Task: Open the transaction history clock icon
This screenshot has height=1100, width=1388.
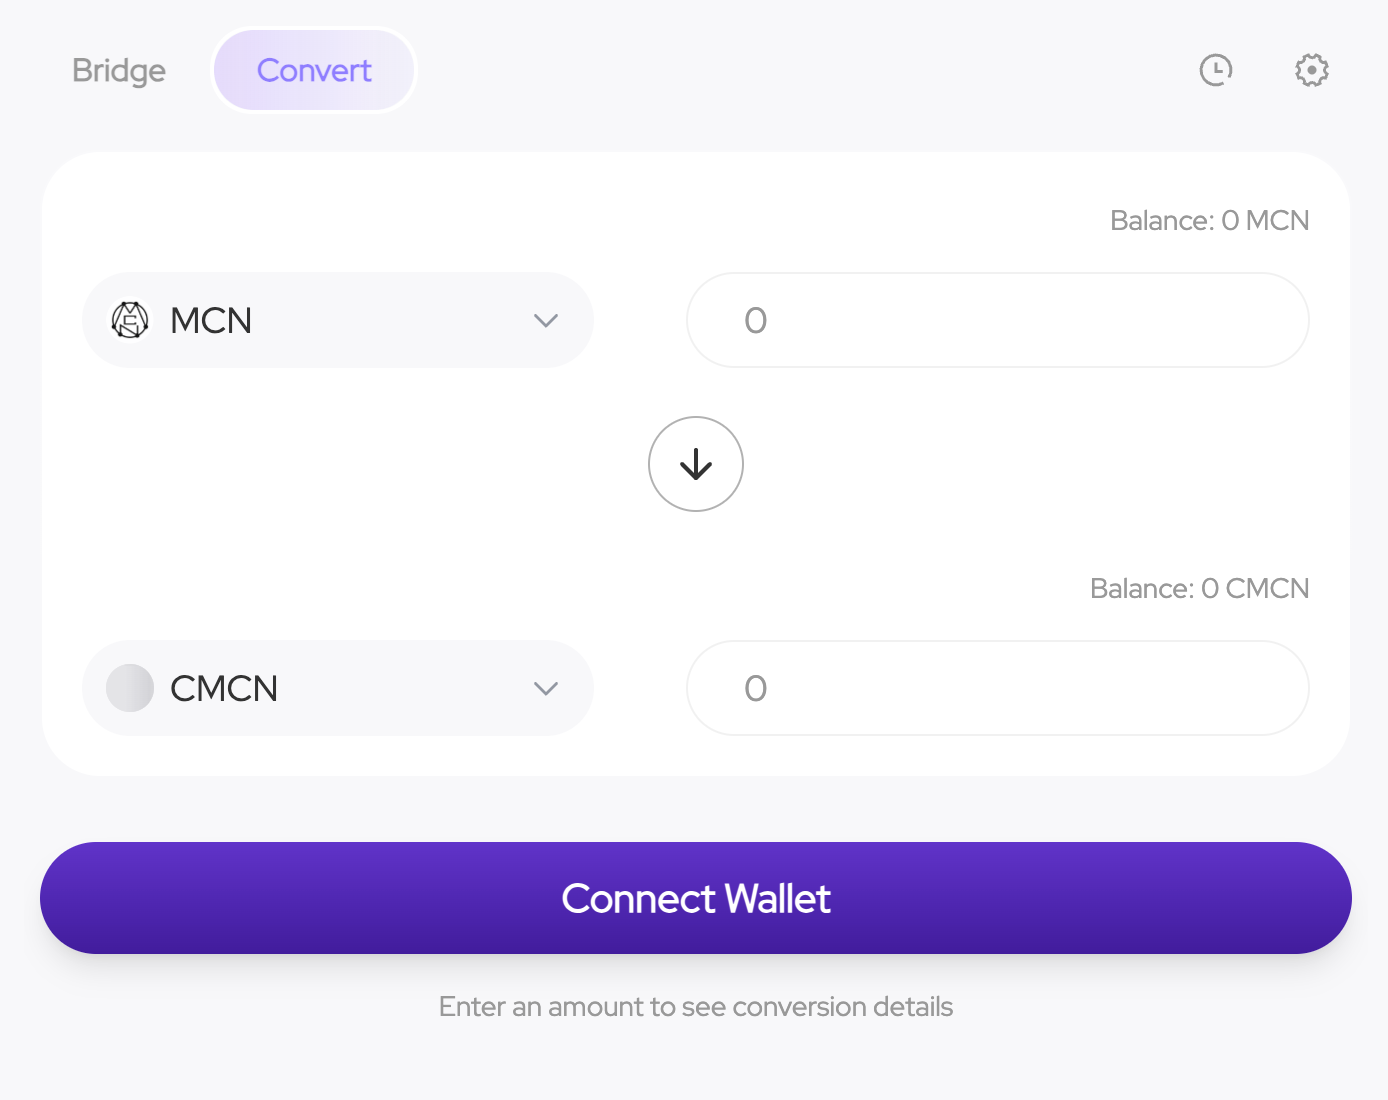Action: (x=1215, y=70)
